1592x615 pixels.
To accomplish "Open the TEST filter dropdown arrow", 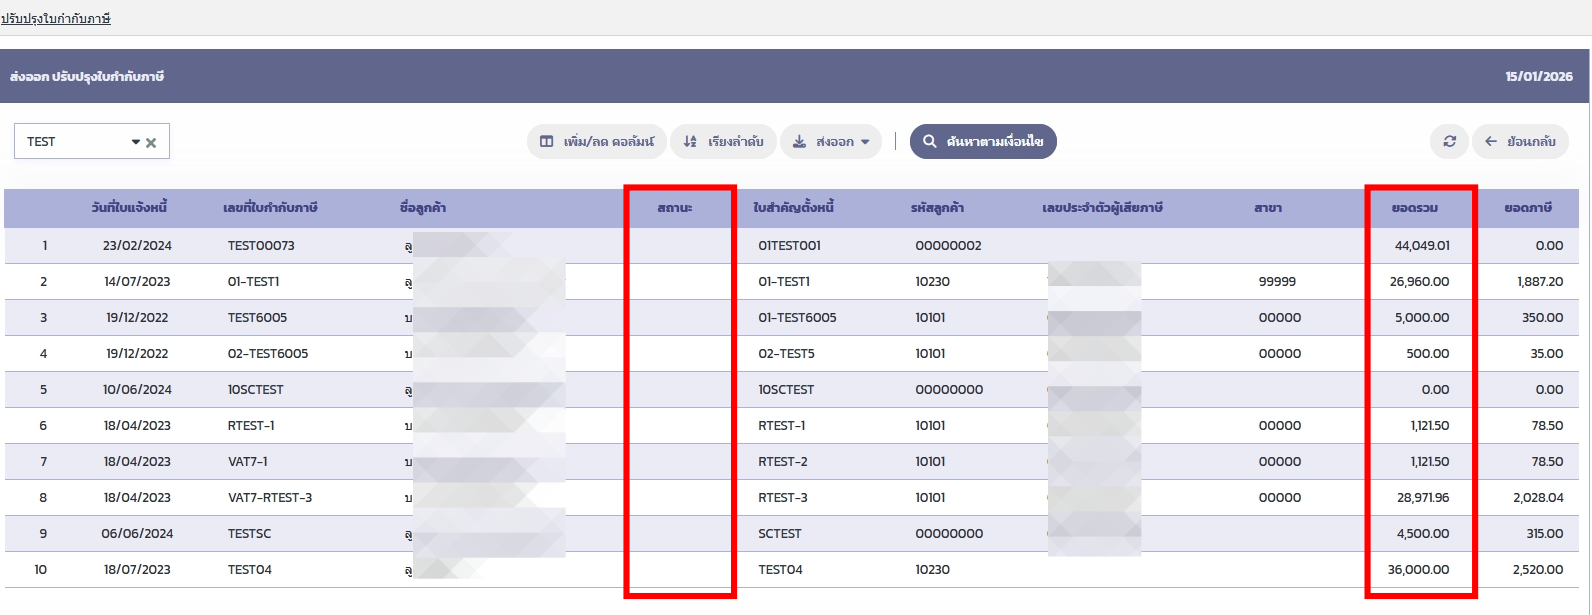I will pyautogui.click(x=136, y=142).
